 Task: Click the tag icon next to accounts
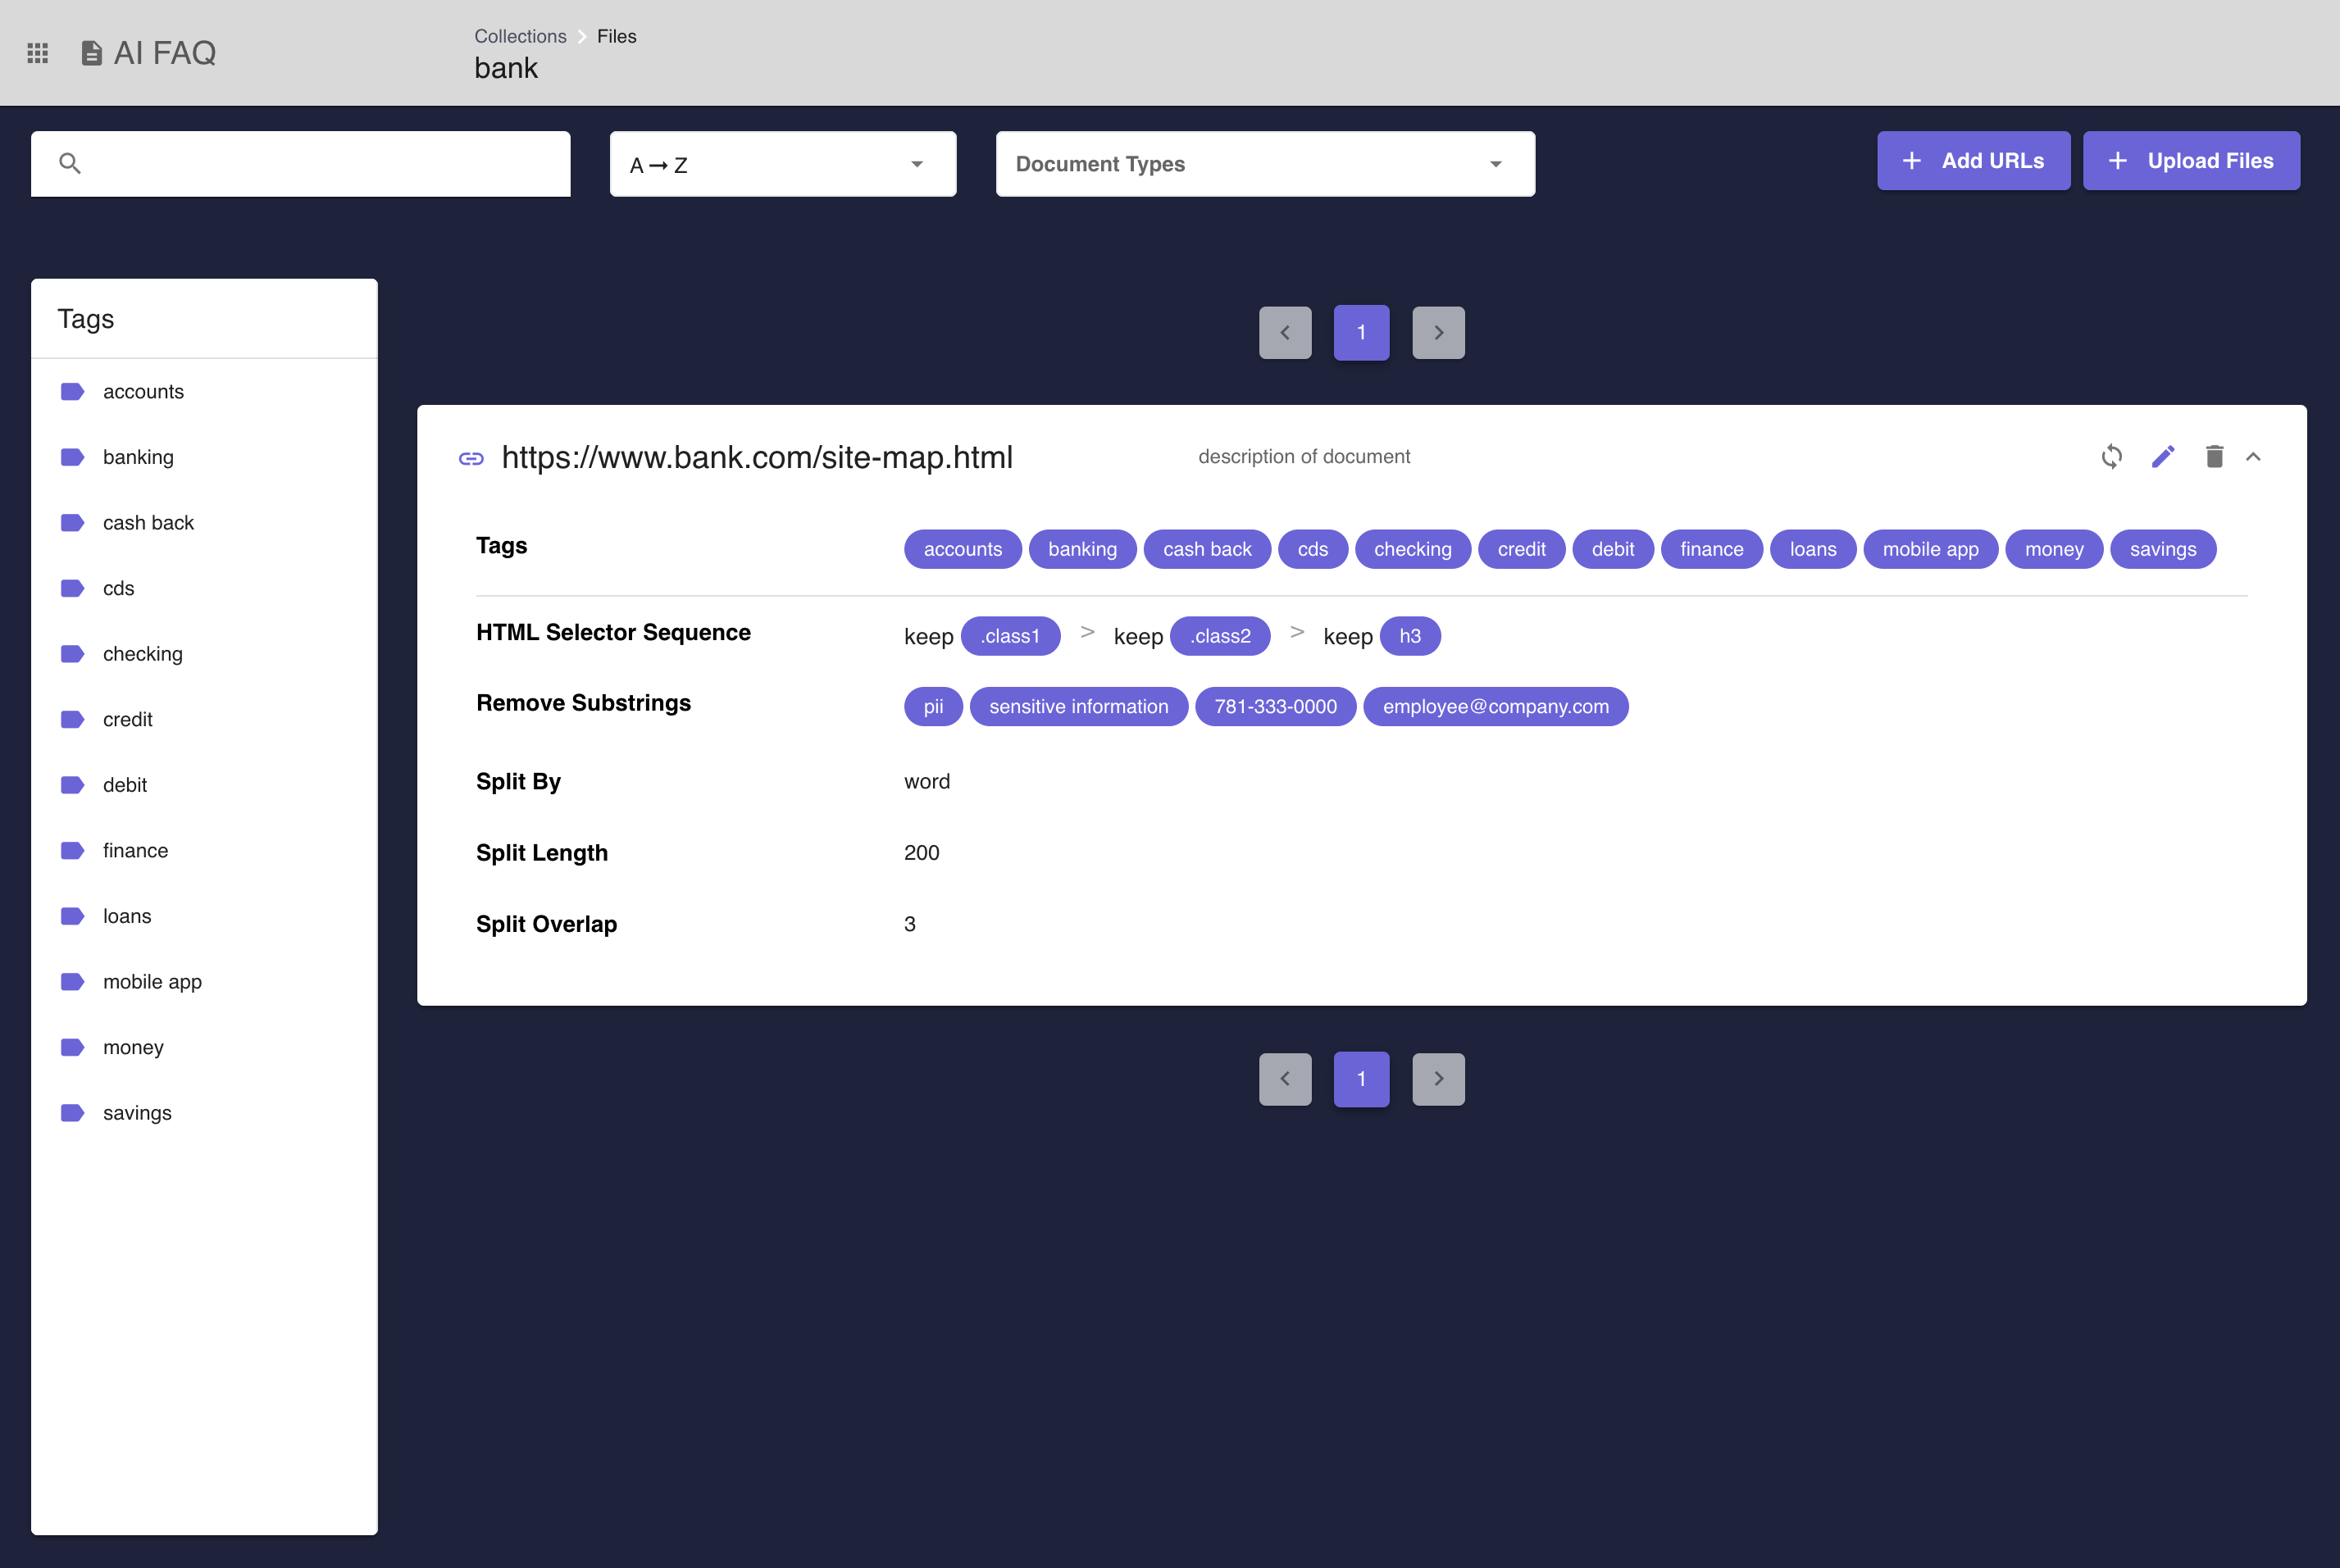(x=72, y=391)
